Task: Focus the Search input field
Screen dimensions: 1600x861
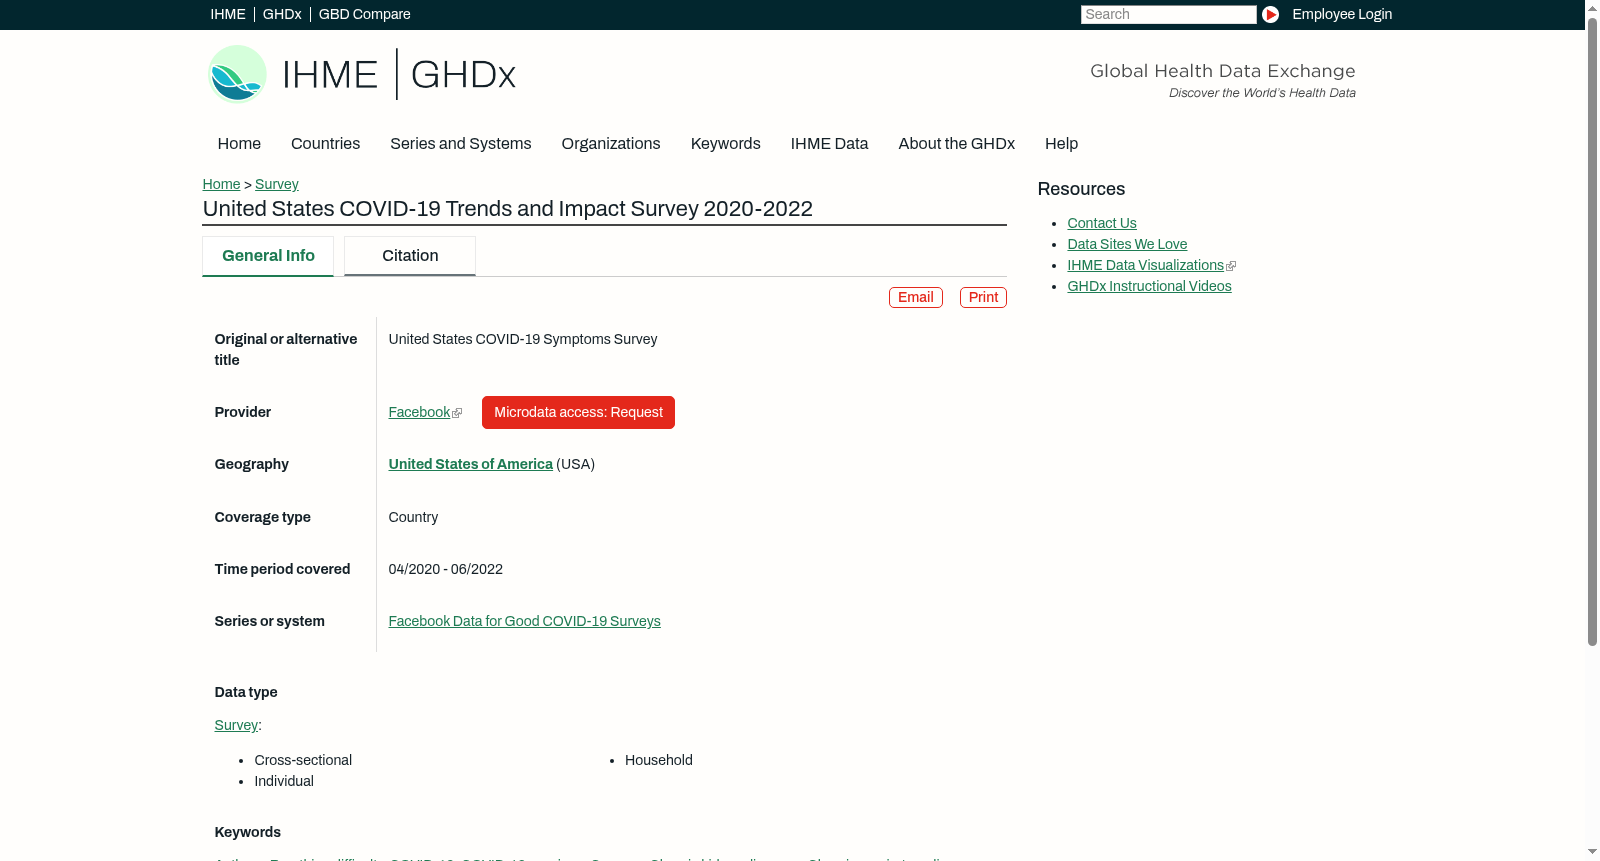Action: [x=1168, y=14]
